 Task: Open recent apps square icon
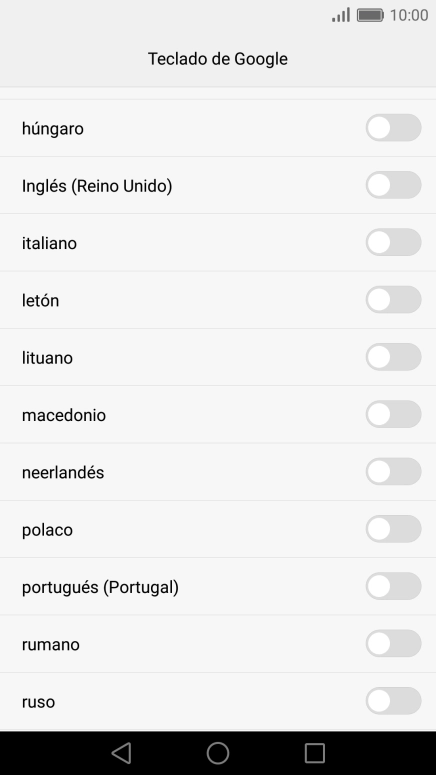314,753
